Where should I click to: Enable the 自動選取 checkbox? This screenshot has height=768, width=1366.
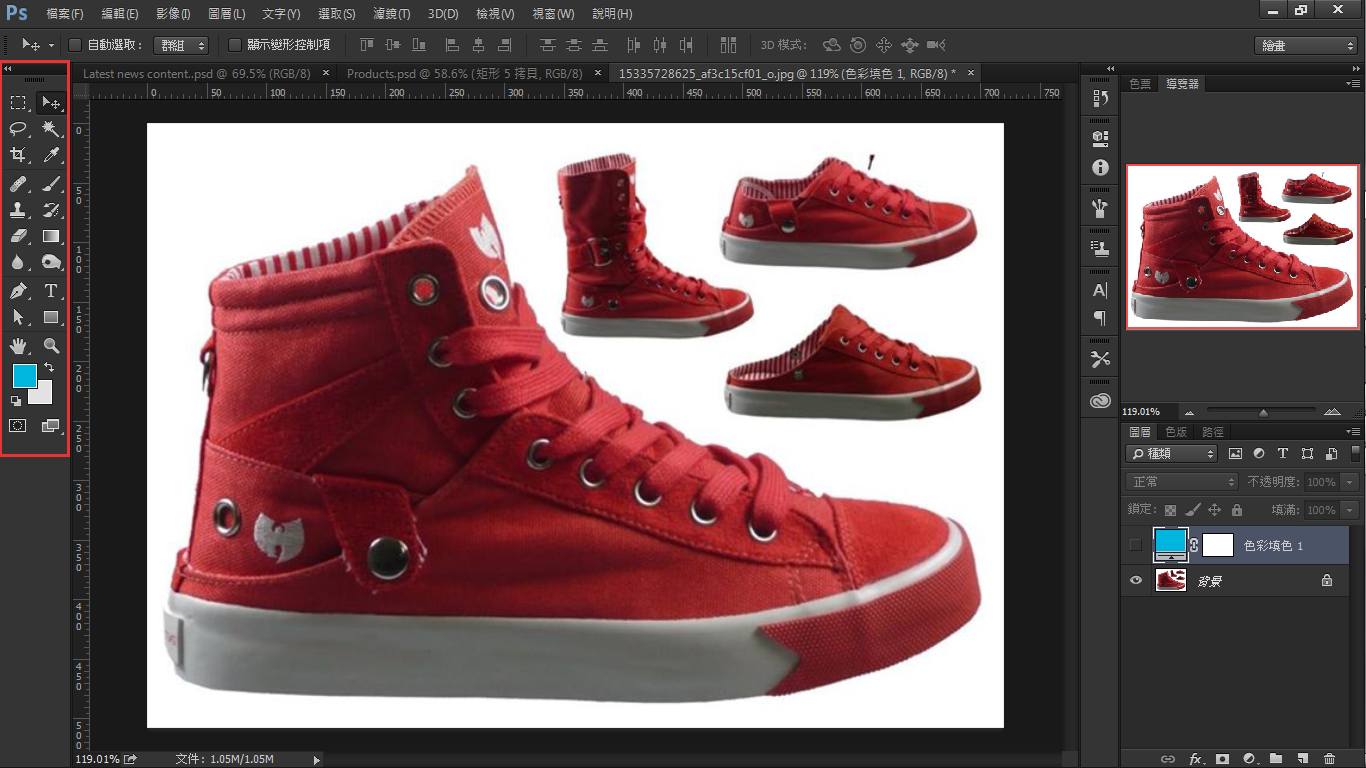pos(75,45)
